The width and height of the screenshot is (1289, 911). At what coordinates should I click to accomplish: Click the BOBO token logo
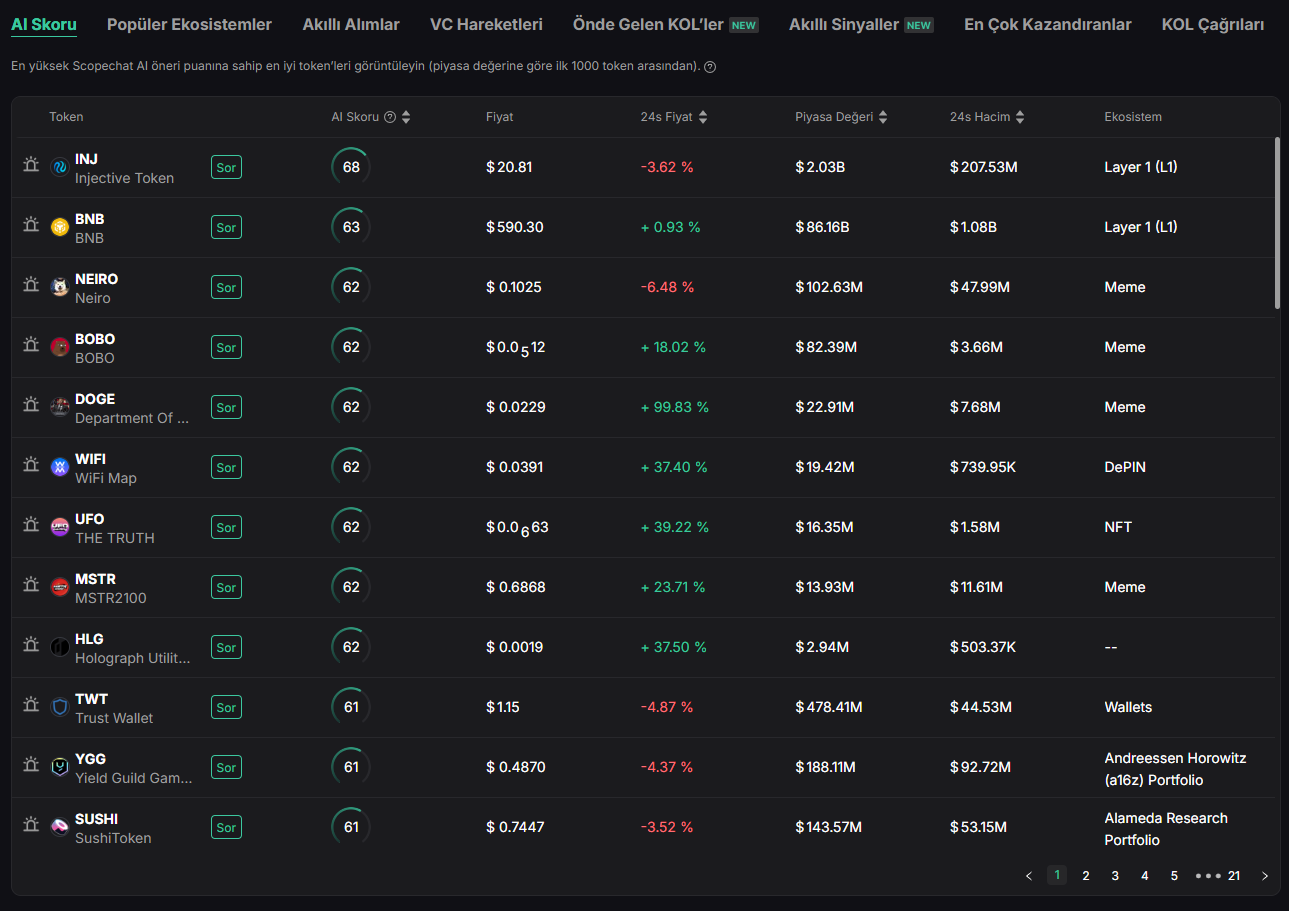click(60, 347)
